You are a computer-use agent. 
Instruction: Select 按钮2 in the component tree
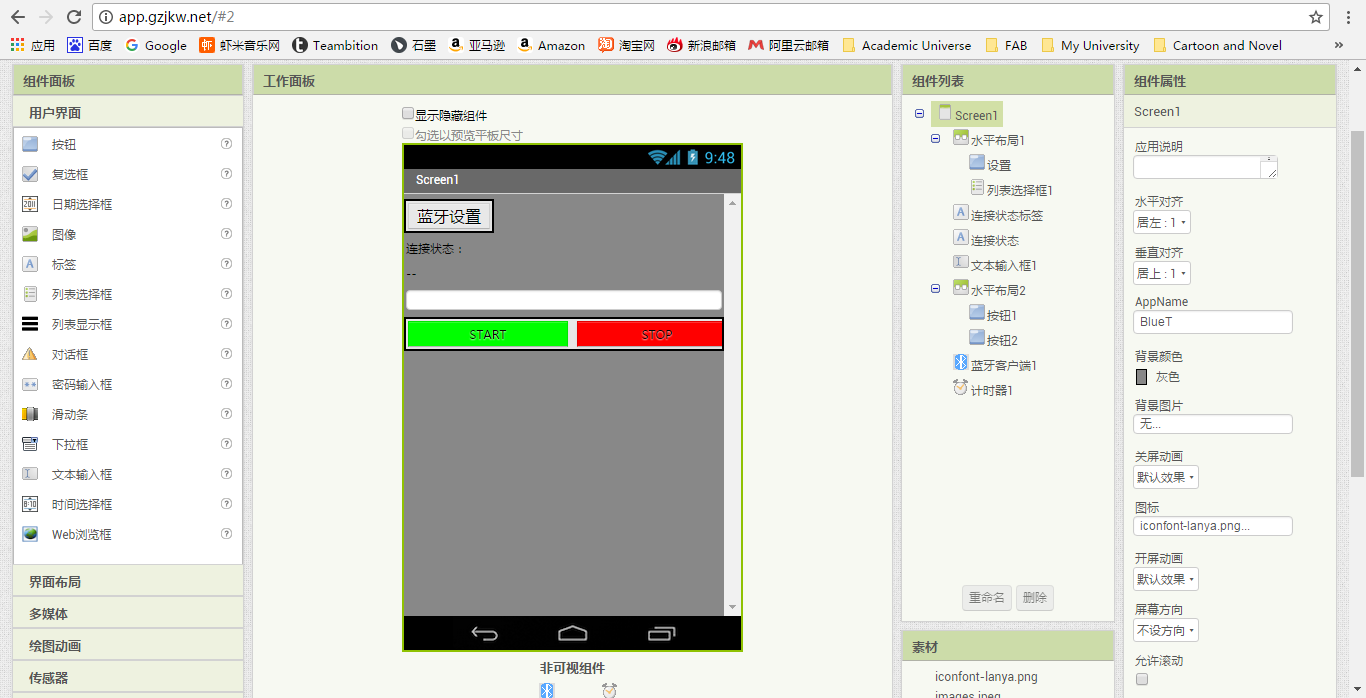point(1002,340)
